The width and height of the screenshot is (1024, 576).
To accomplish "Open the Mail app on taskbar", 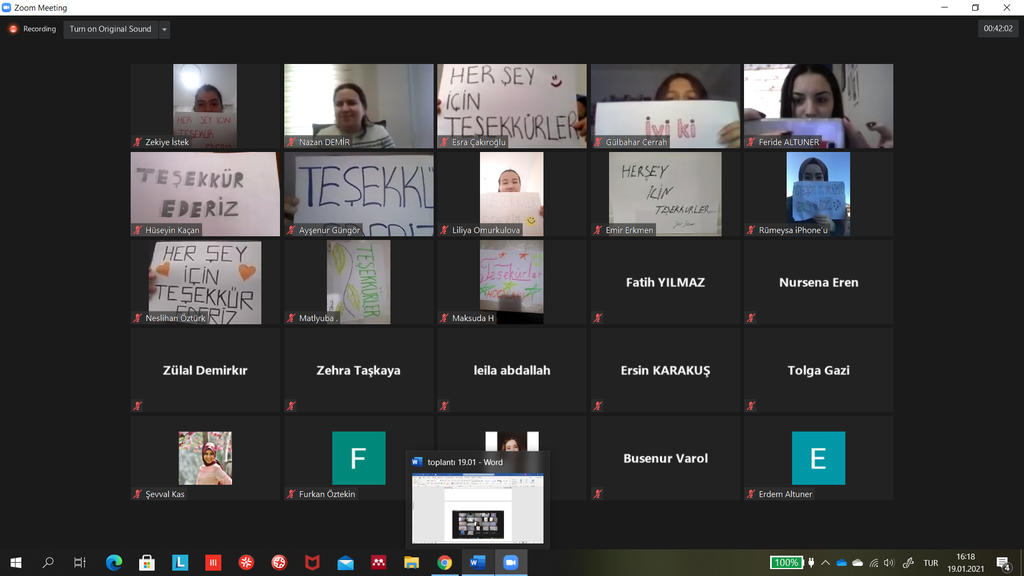I will pos(345,563).
